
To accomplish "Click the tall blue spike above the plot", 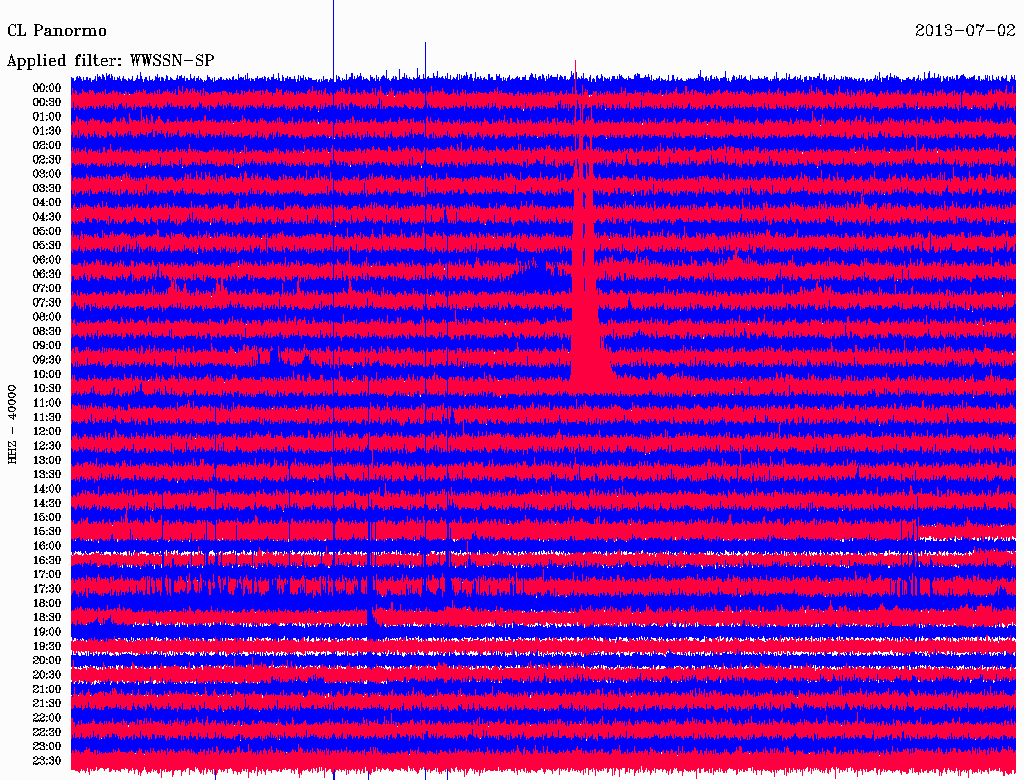I will (334, 39).
